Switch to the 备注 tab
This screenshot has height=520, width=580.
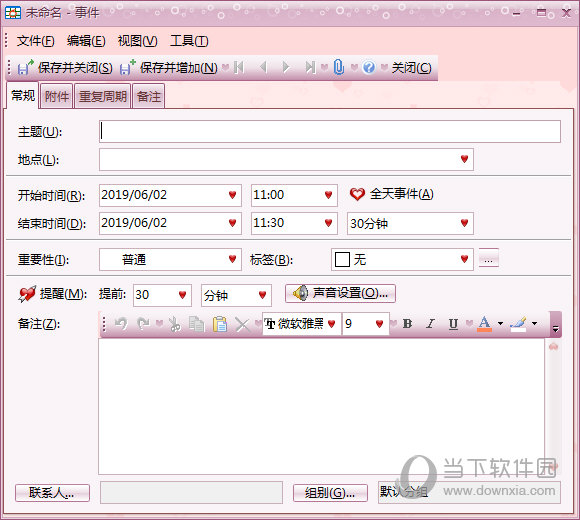[149, 97]
